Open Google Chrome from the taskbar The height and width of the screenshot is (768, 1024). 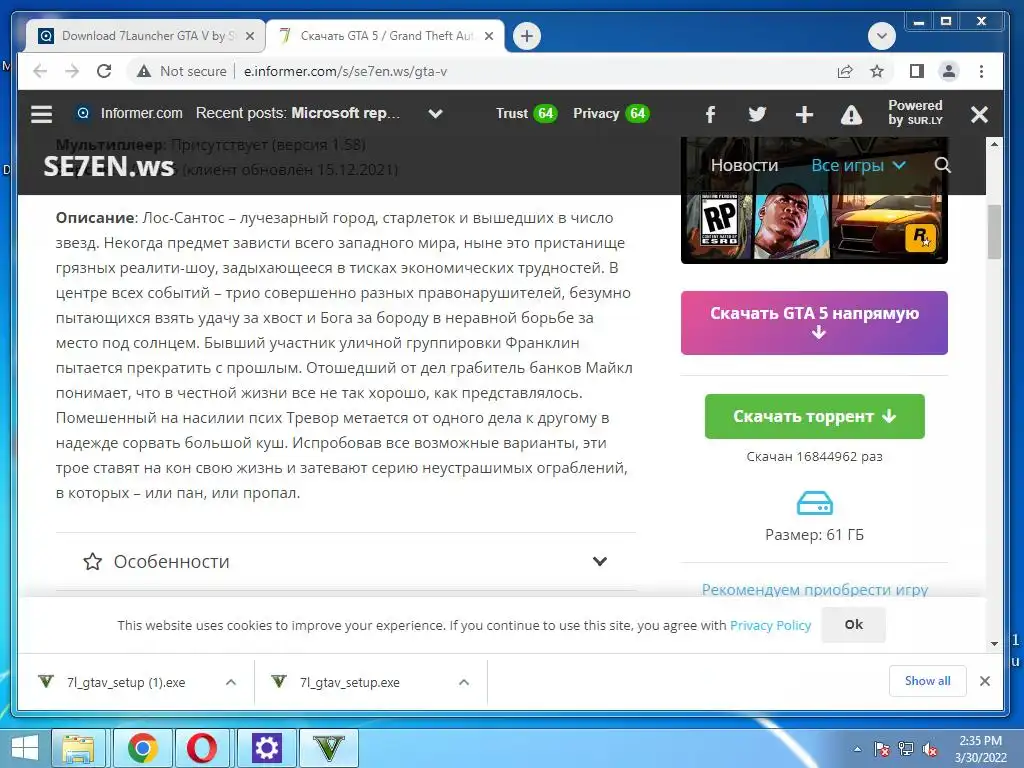pos(142,748)
